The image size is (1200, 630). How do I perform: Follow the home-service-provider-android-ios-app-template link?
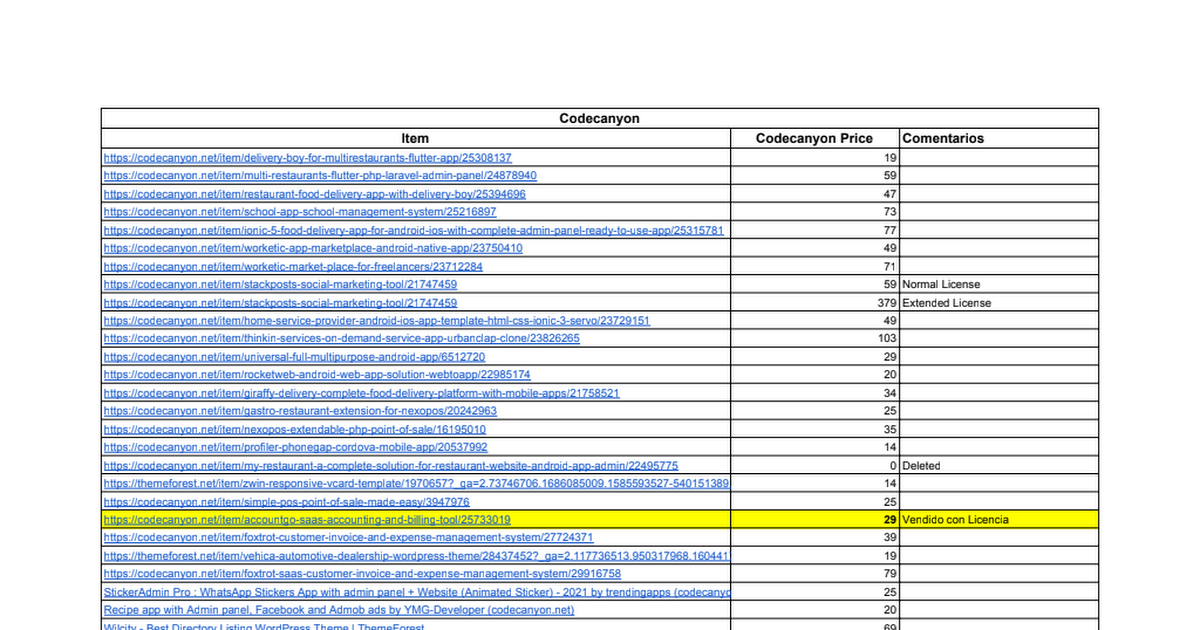pyautogui.click(x=377, y=320)
